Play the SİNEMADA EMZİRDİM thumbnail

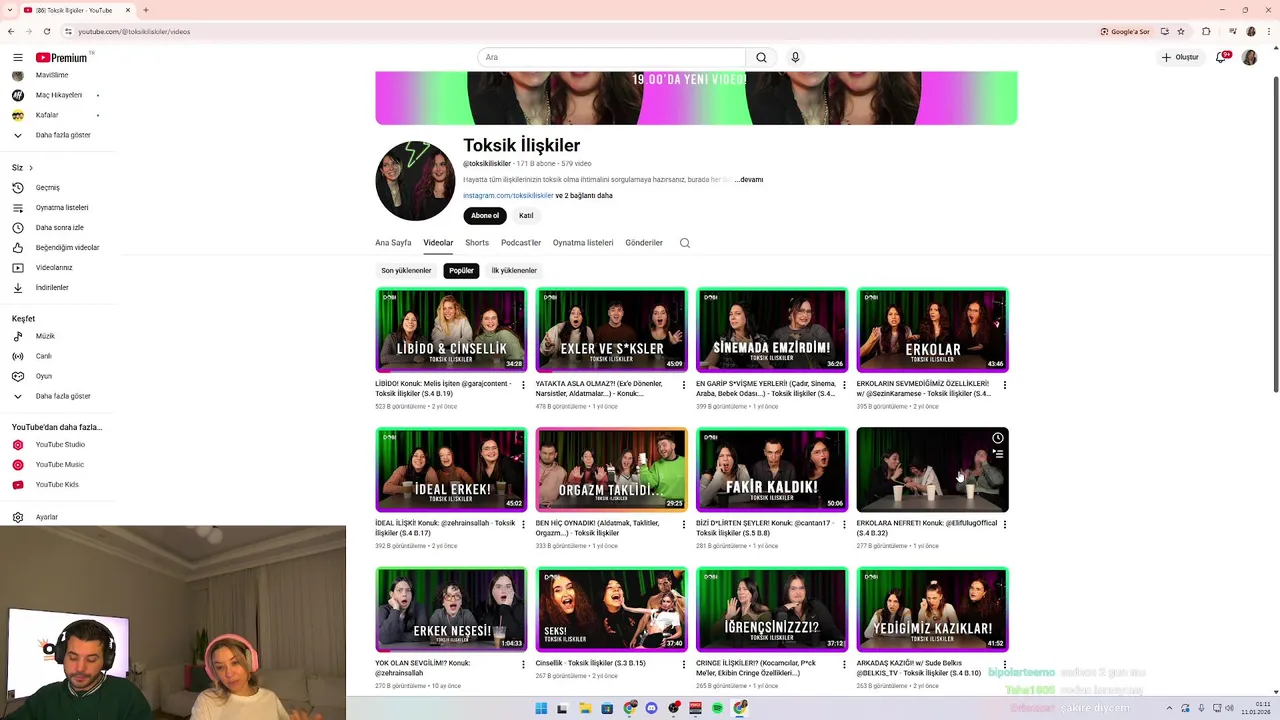pos(772,330)
